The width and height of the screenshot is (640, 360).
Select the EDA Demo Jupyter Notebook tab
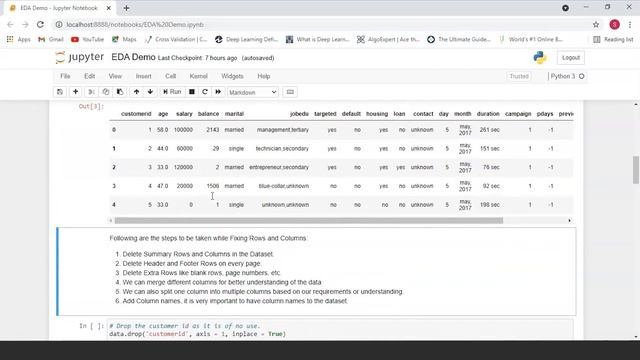(60, 8)
